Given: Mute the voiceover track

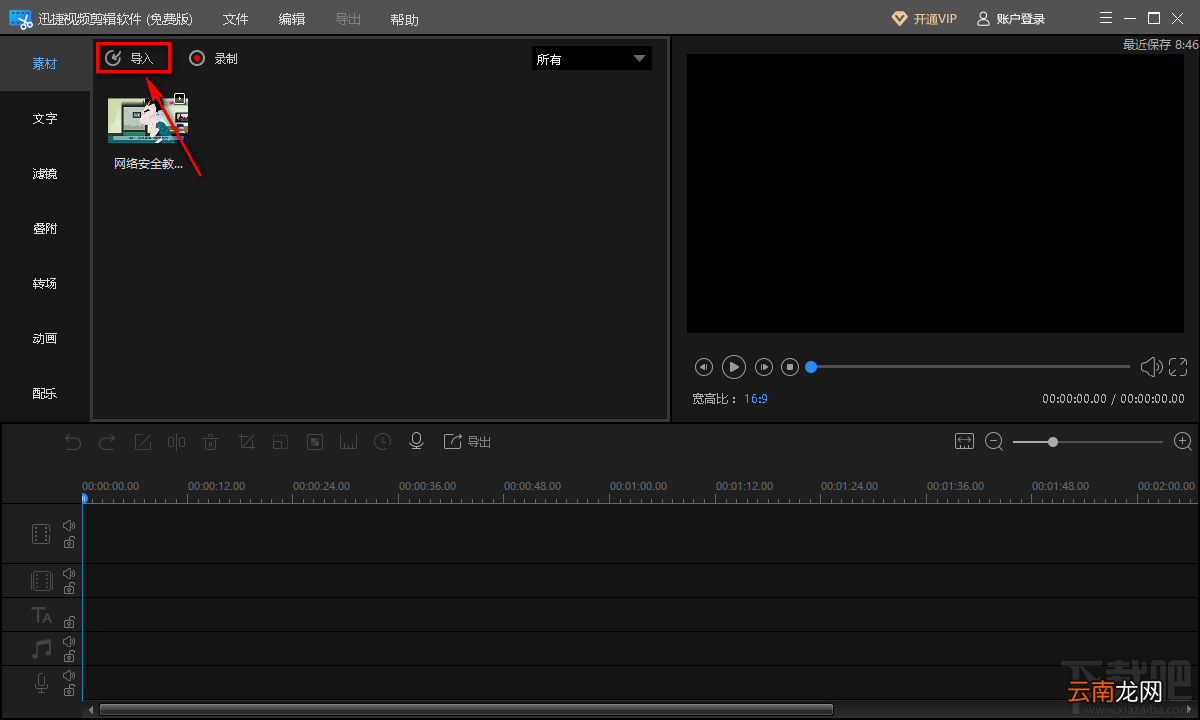Looking at the screenshot, I should (x=69, y=675).
